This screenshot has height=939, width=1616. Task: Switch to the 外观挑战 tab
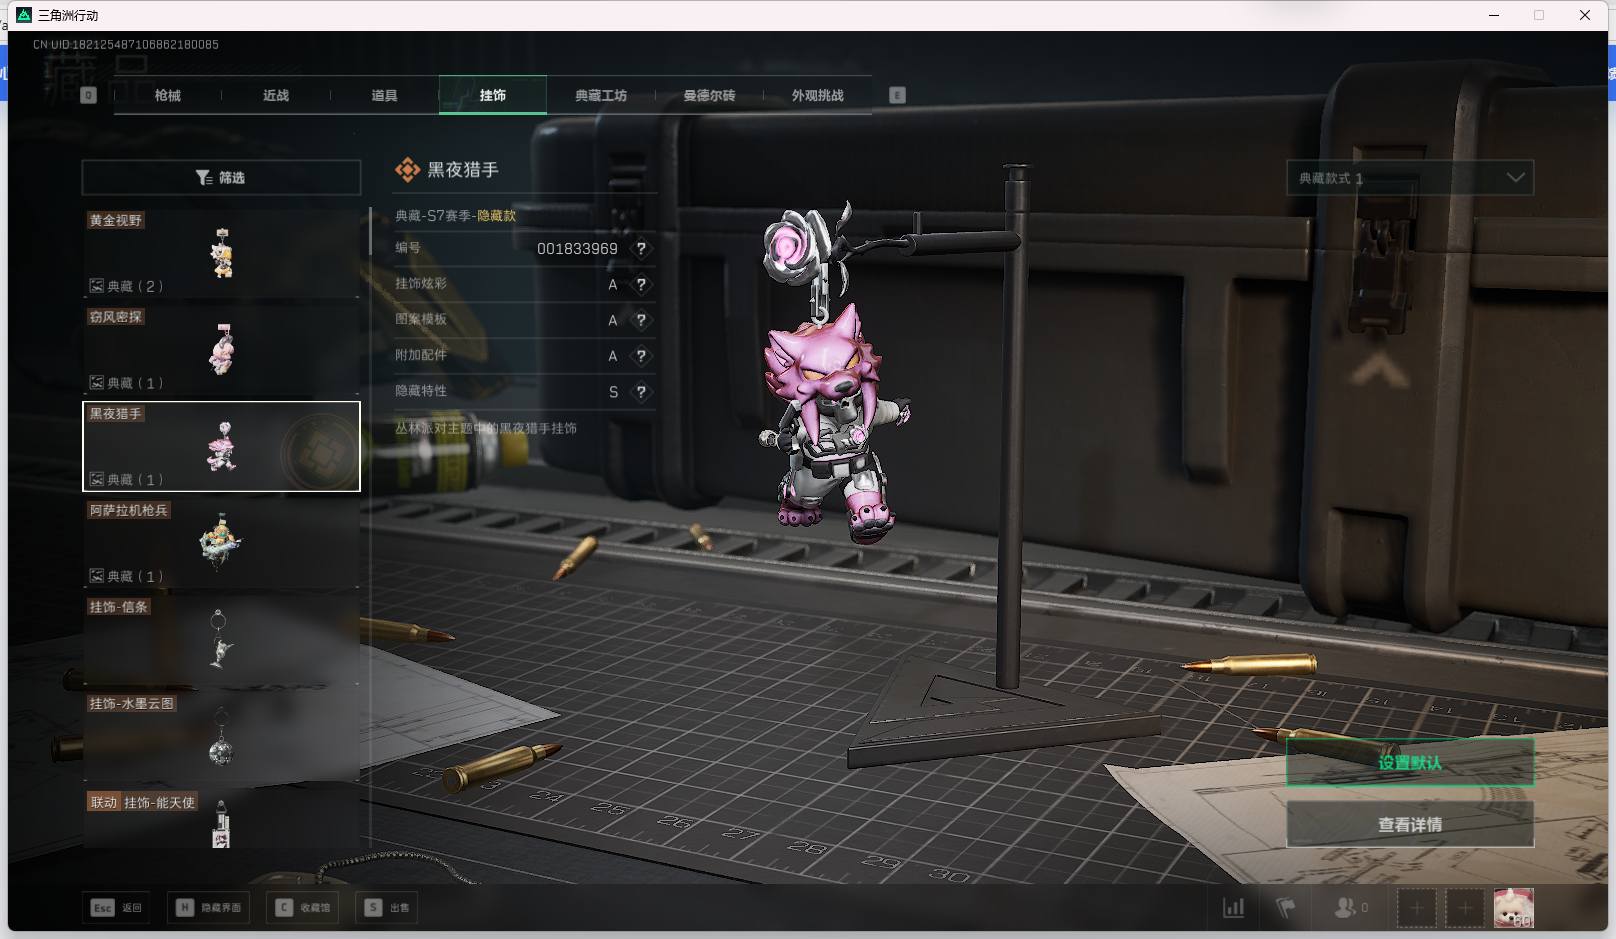coord(818,95)
